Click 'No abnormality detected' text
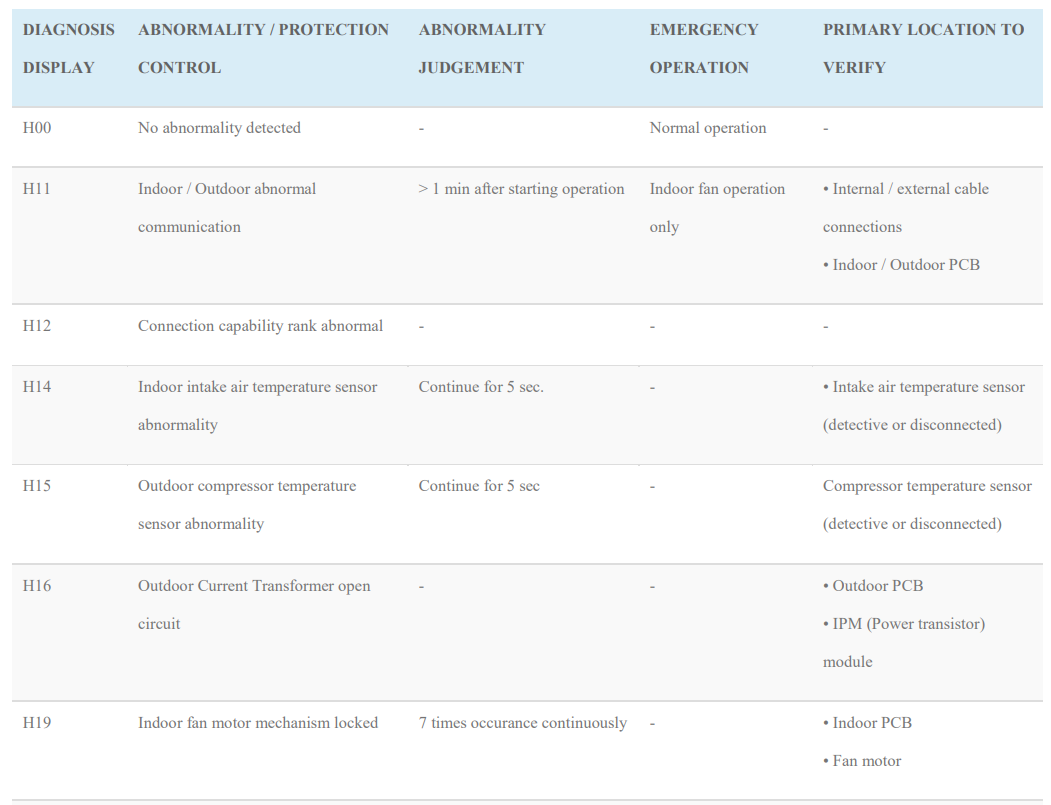The height and width of the screenshot is (805, 1051). coord(219,128)
